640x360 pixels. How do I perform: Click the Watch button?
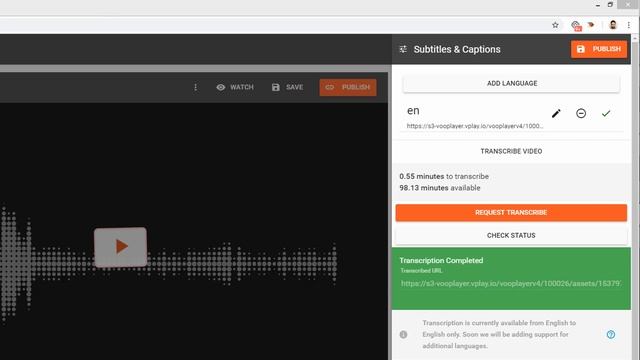tap(235, 87)
